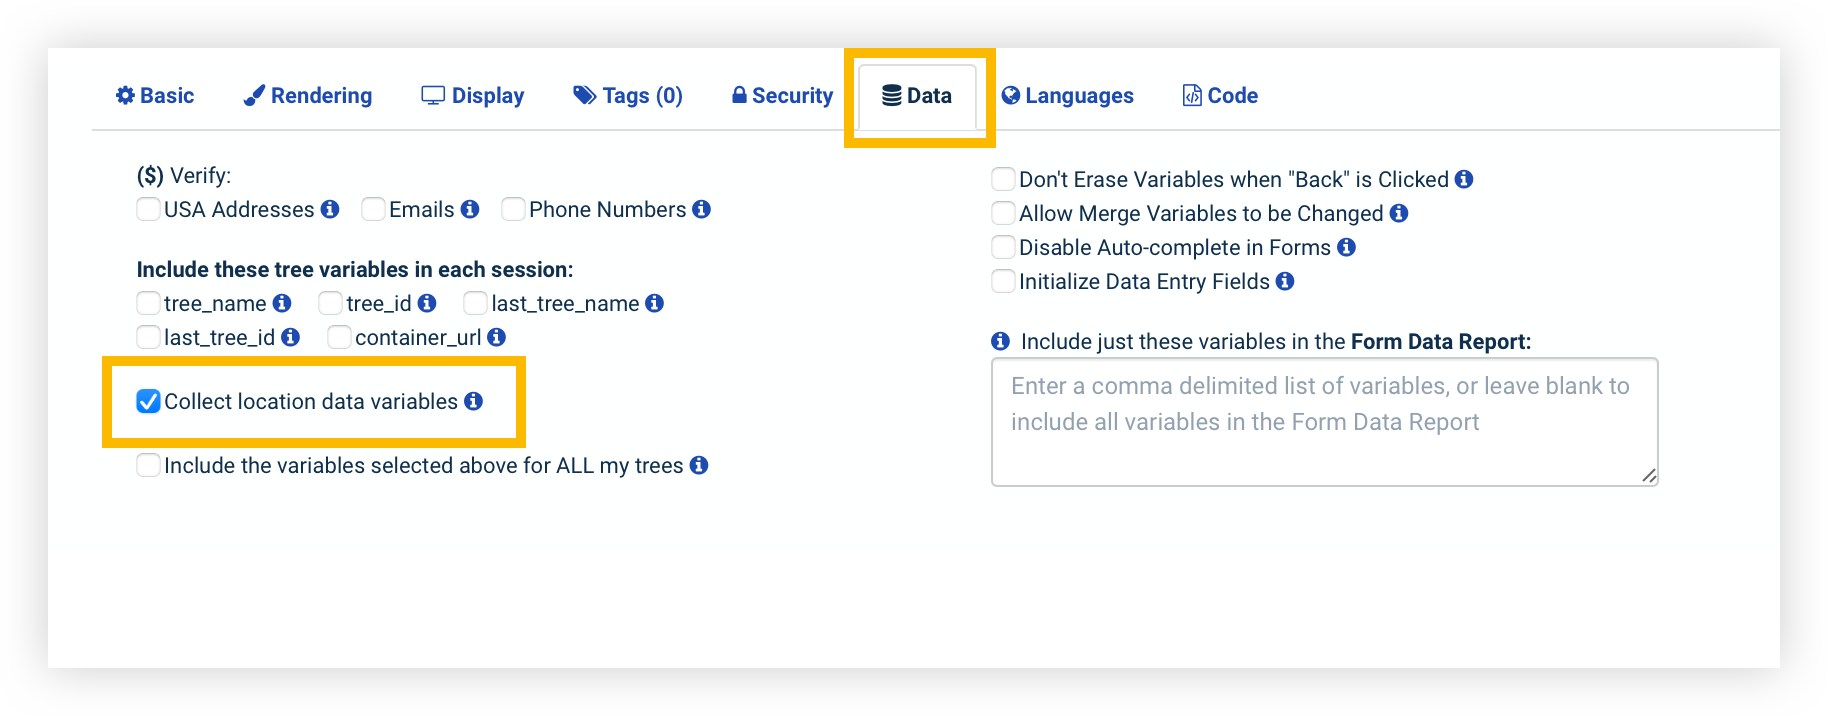
Task: Switch to the Rendering tab
Action: point(308,96)
